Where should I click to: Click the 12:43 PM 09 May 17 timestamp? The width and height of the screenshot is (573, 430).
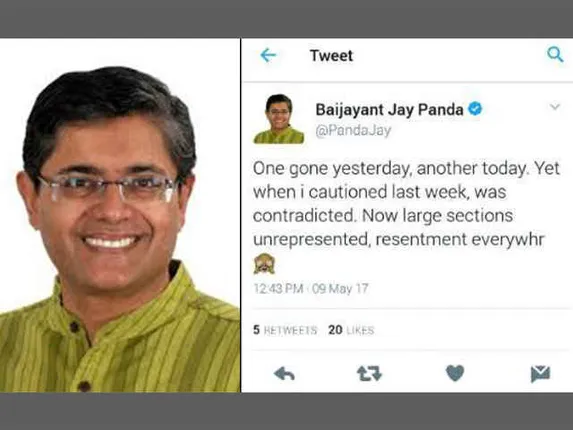[x=311, y=289]
